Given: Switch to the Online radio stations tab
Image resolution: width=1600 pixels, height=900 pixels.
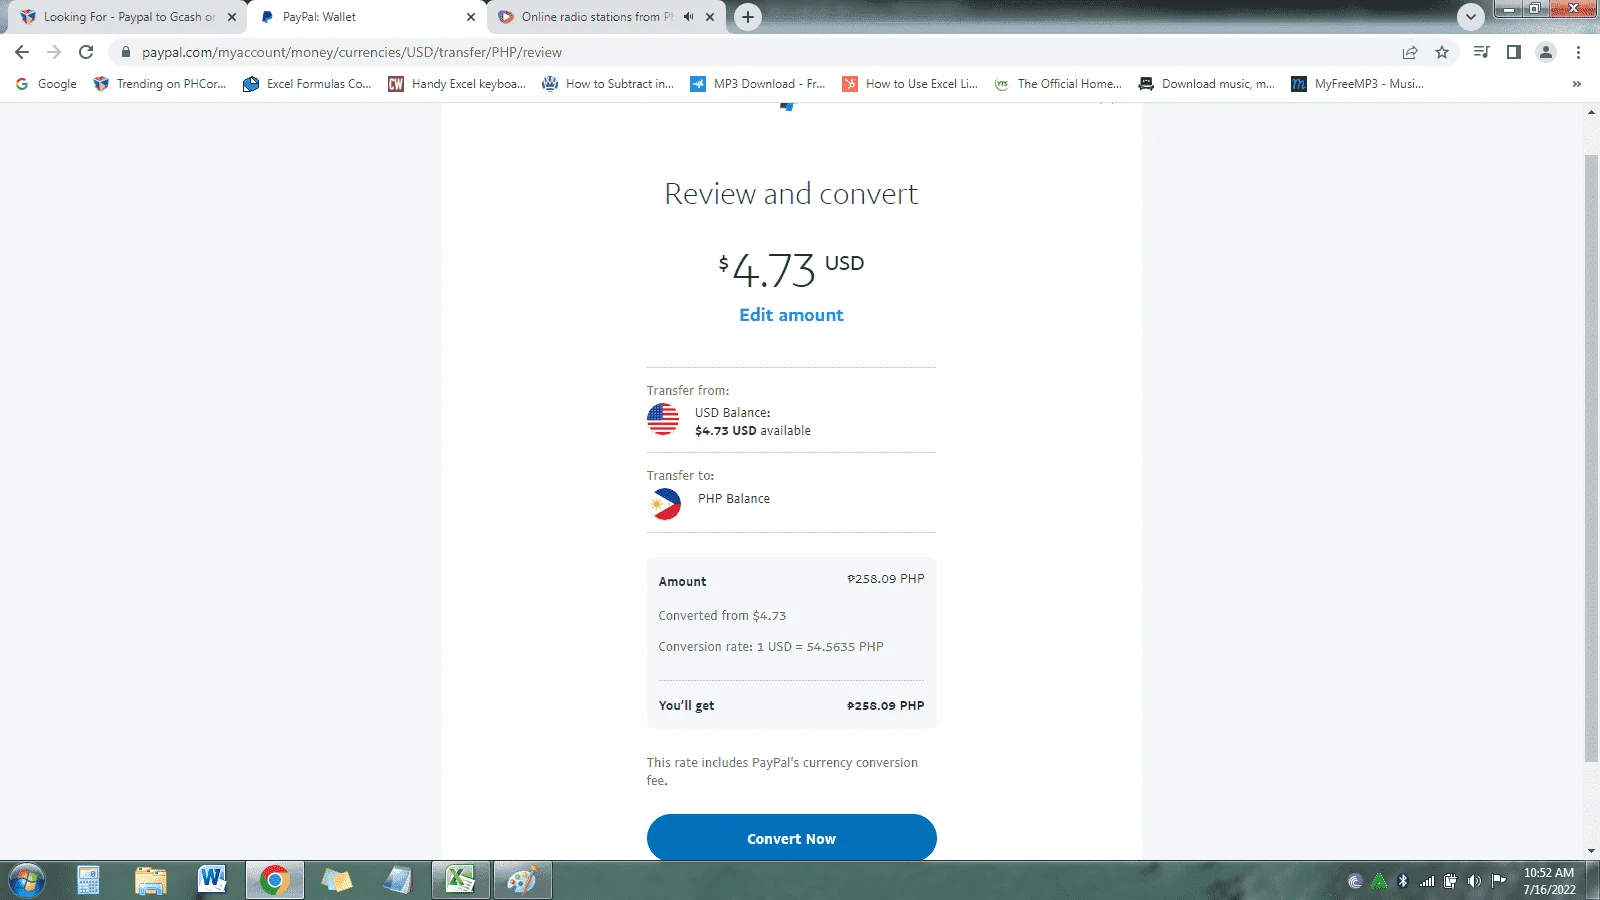Looking at the screenshot, I should click(x=606, y=17).
